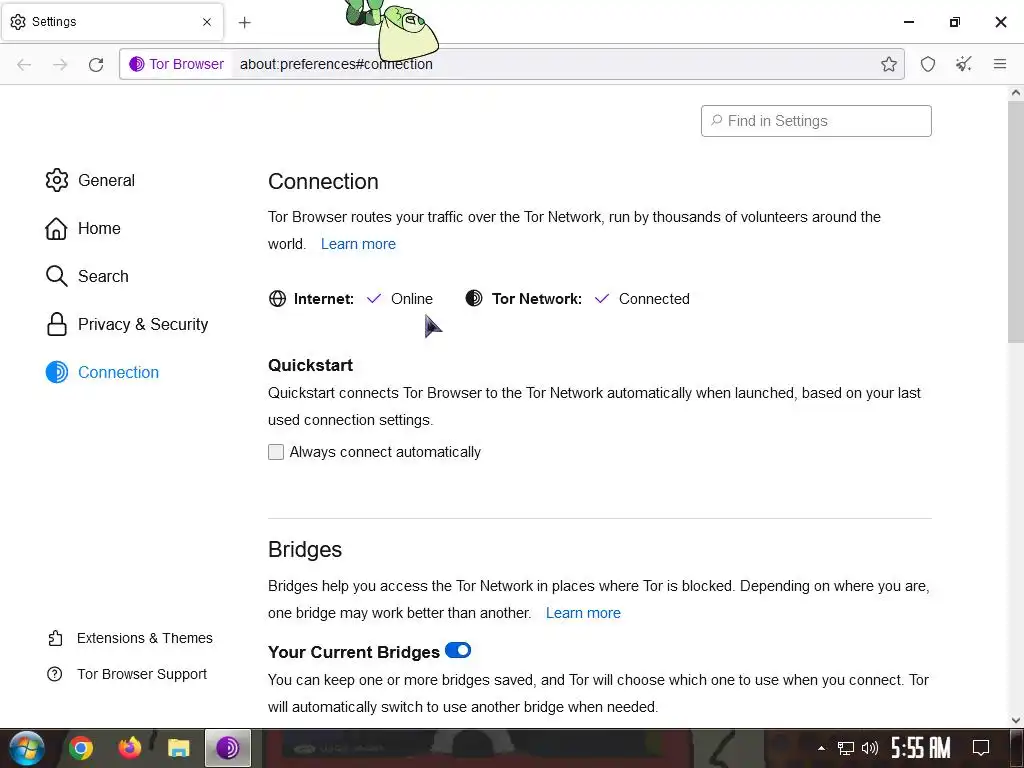
Task: Click the Online status text
Action: (411, 299)
